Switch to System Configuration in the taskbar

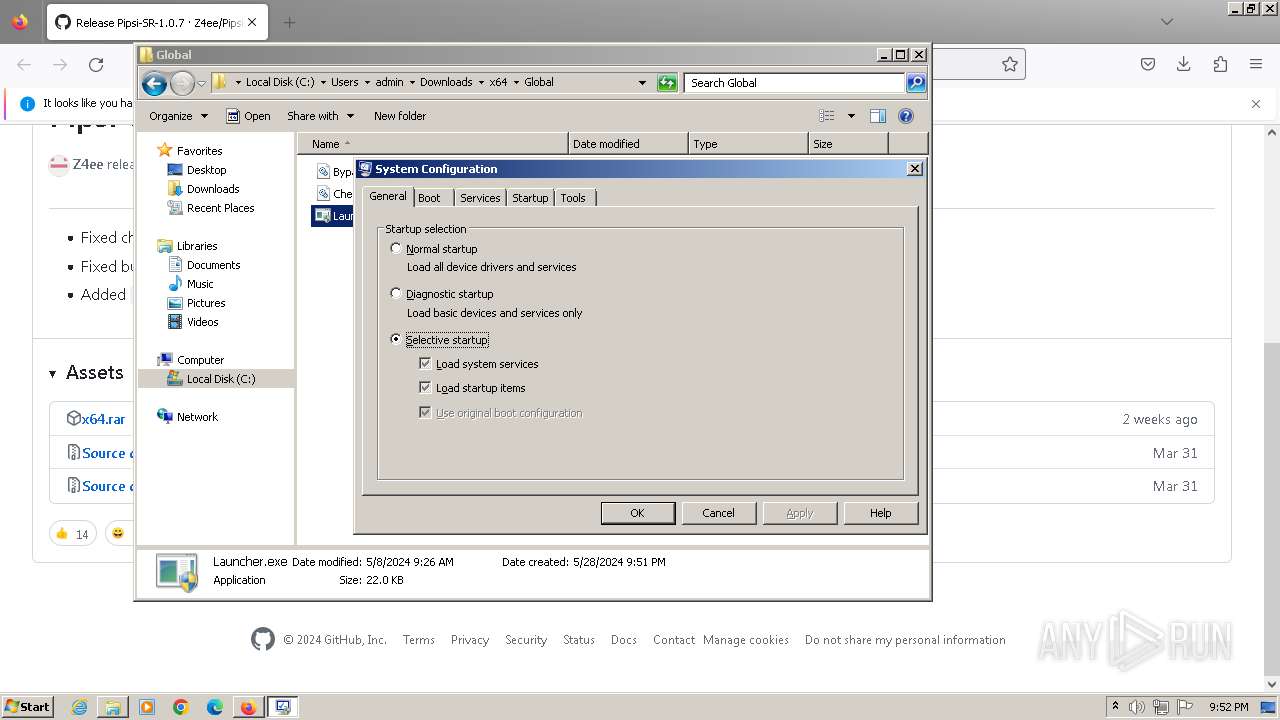[x=283, y=707]
